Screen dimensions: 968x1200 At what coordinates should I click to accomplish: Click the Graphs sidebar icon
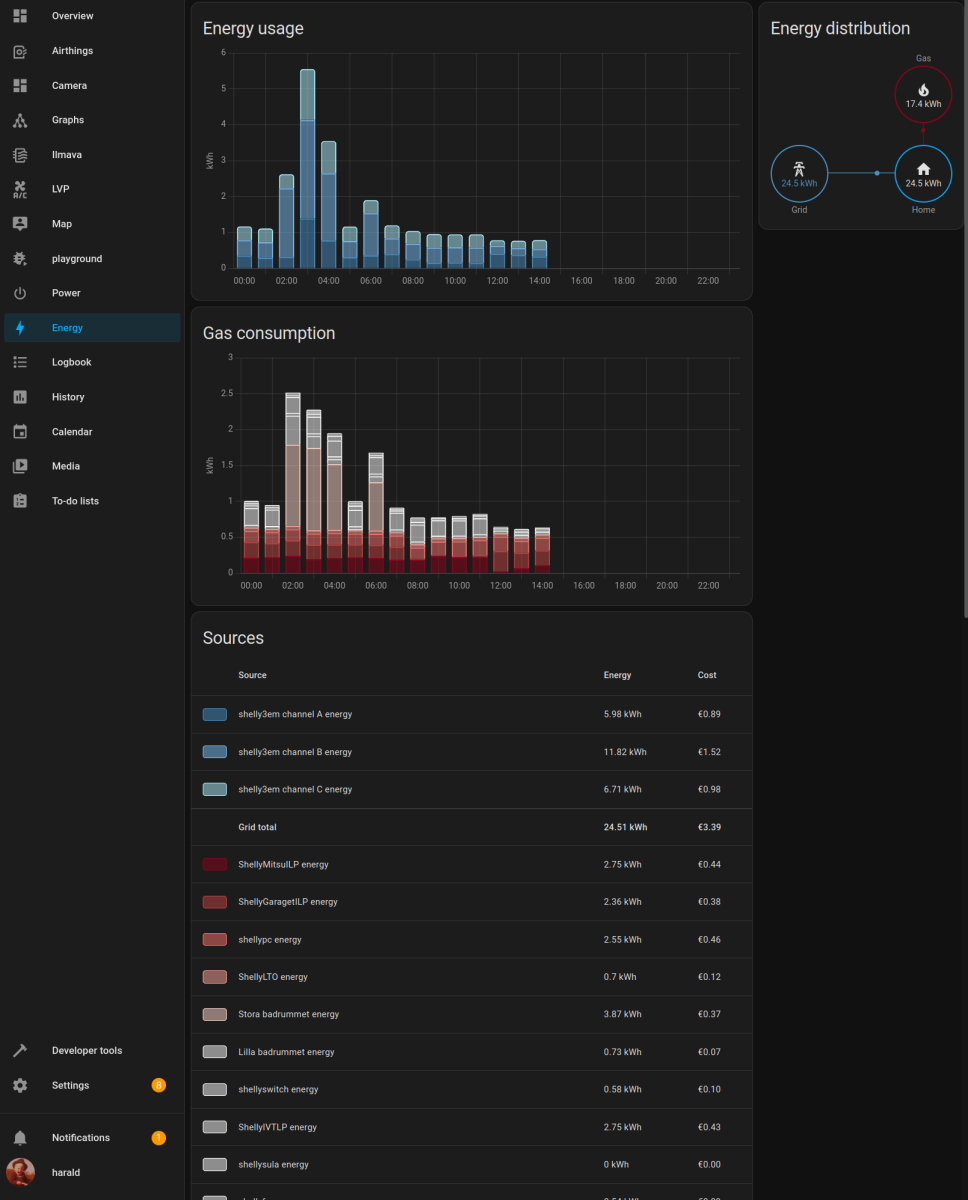click(x=20, y=120)
